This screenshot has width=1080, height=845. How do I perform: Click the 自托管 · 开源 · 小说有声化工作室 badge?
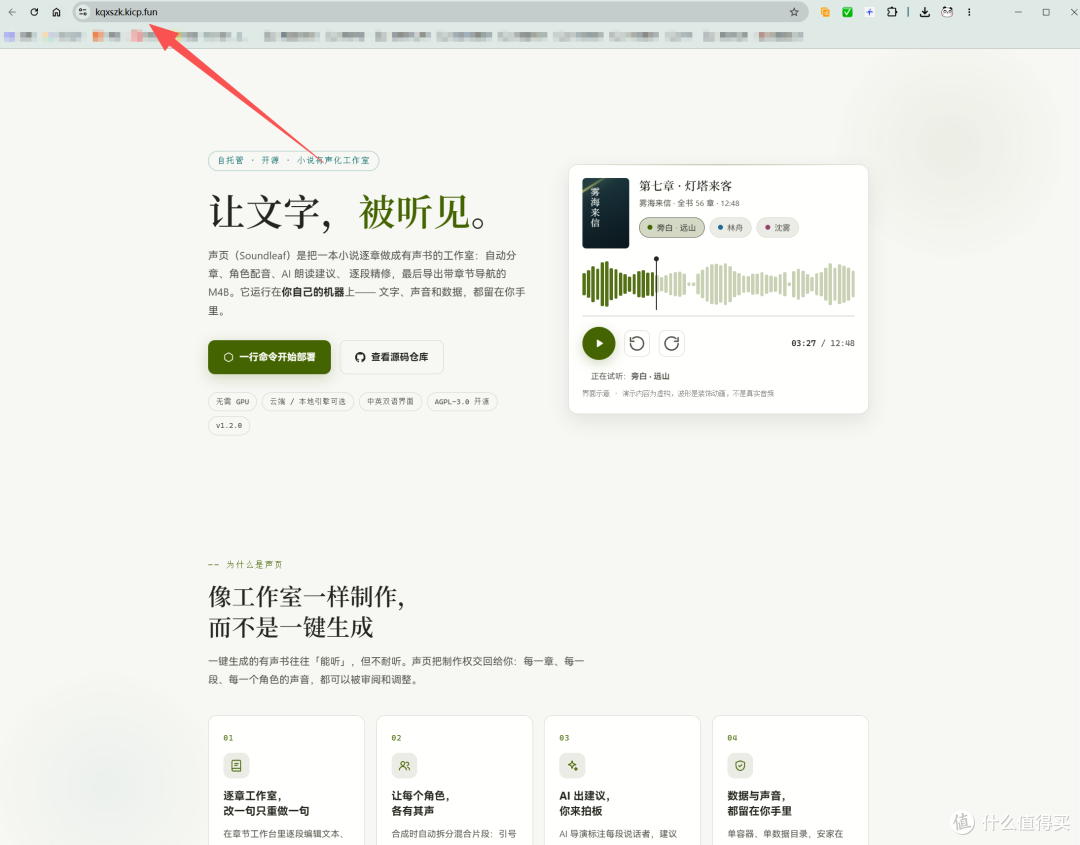pyautogui.click(x=293, y=160)
